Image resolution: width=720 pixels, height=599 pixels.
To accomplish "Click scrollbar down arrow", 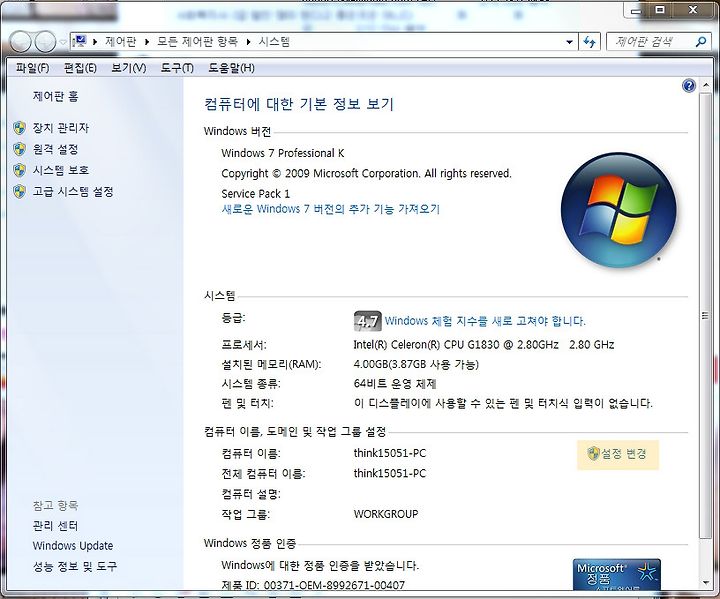I will pyautogui.click(x=705, y=583).
